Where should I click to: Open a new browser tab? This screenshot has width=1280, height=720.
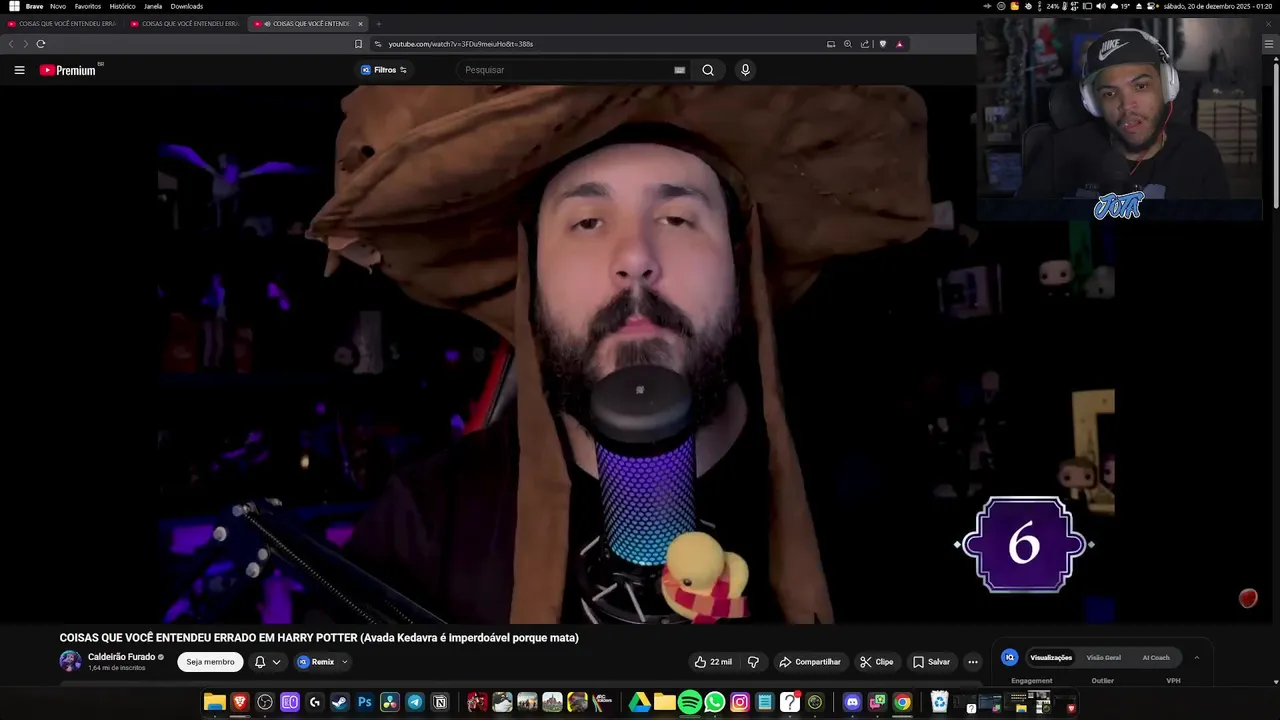point(378,24)
